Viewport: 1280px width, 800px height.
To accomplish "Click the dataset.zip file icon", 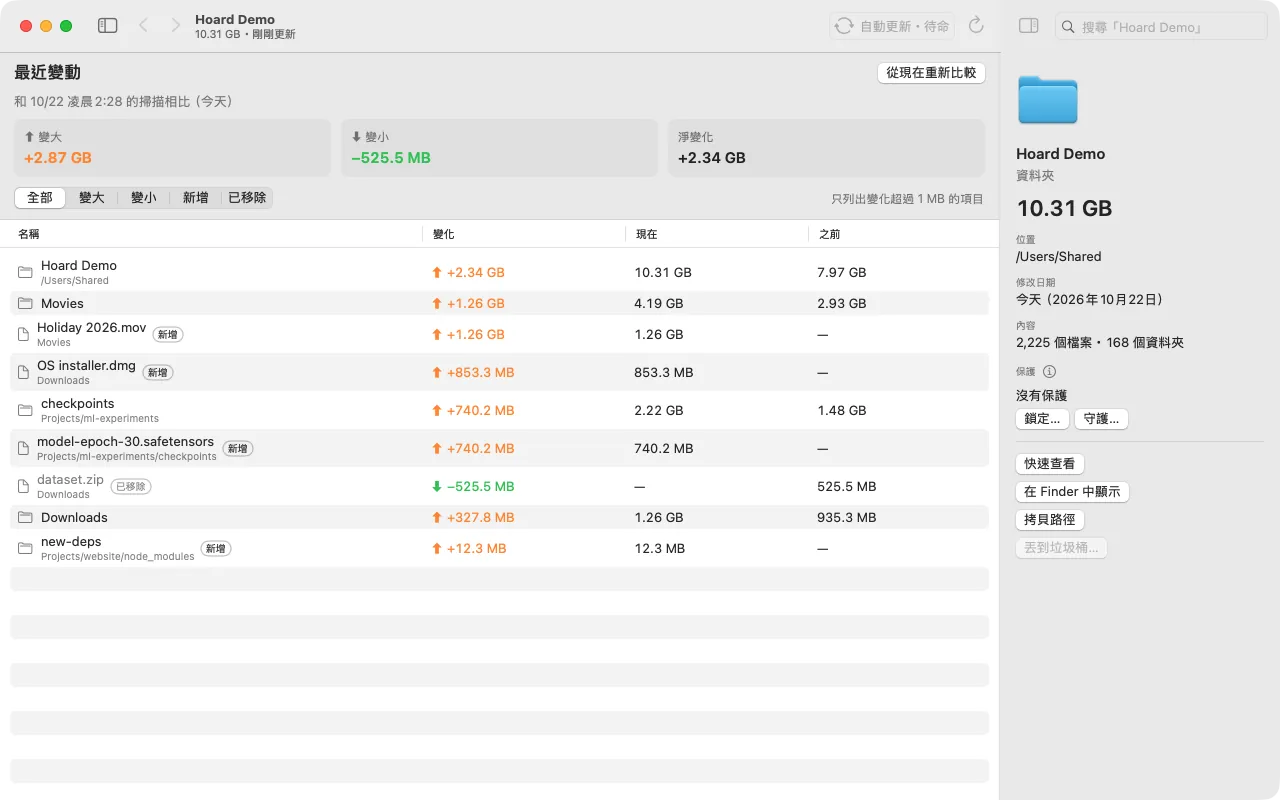I will (x=24, y=486).
